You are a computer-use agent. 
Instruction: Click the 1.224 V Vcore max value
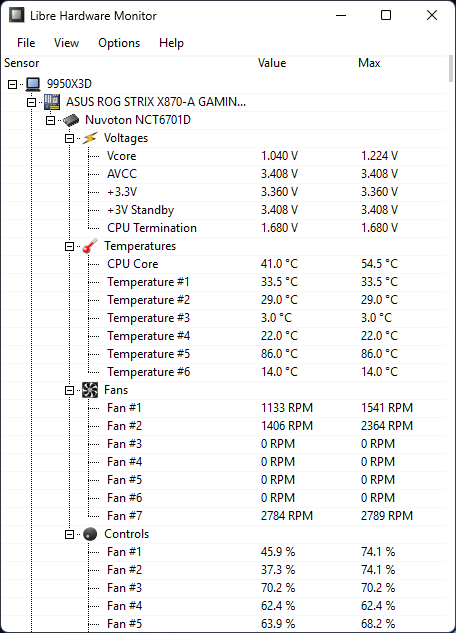[x=379, y=156]
